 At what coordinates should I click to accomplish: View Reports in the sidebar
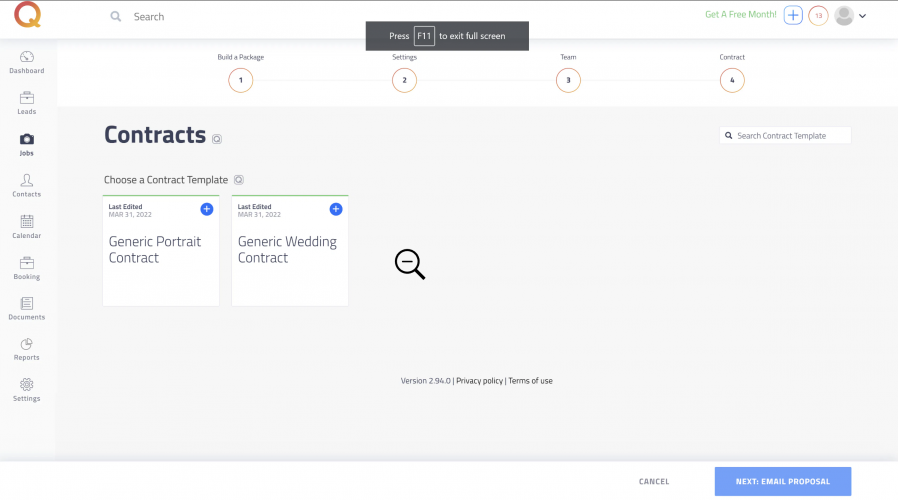point(27,348)
